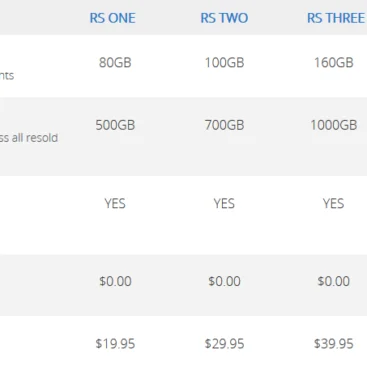The image size is (367, 367).
Task: Select the YES under RS THREE
Action: 333,203
